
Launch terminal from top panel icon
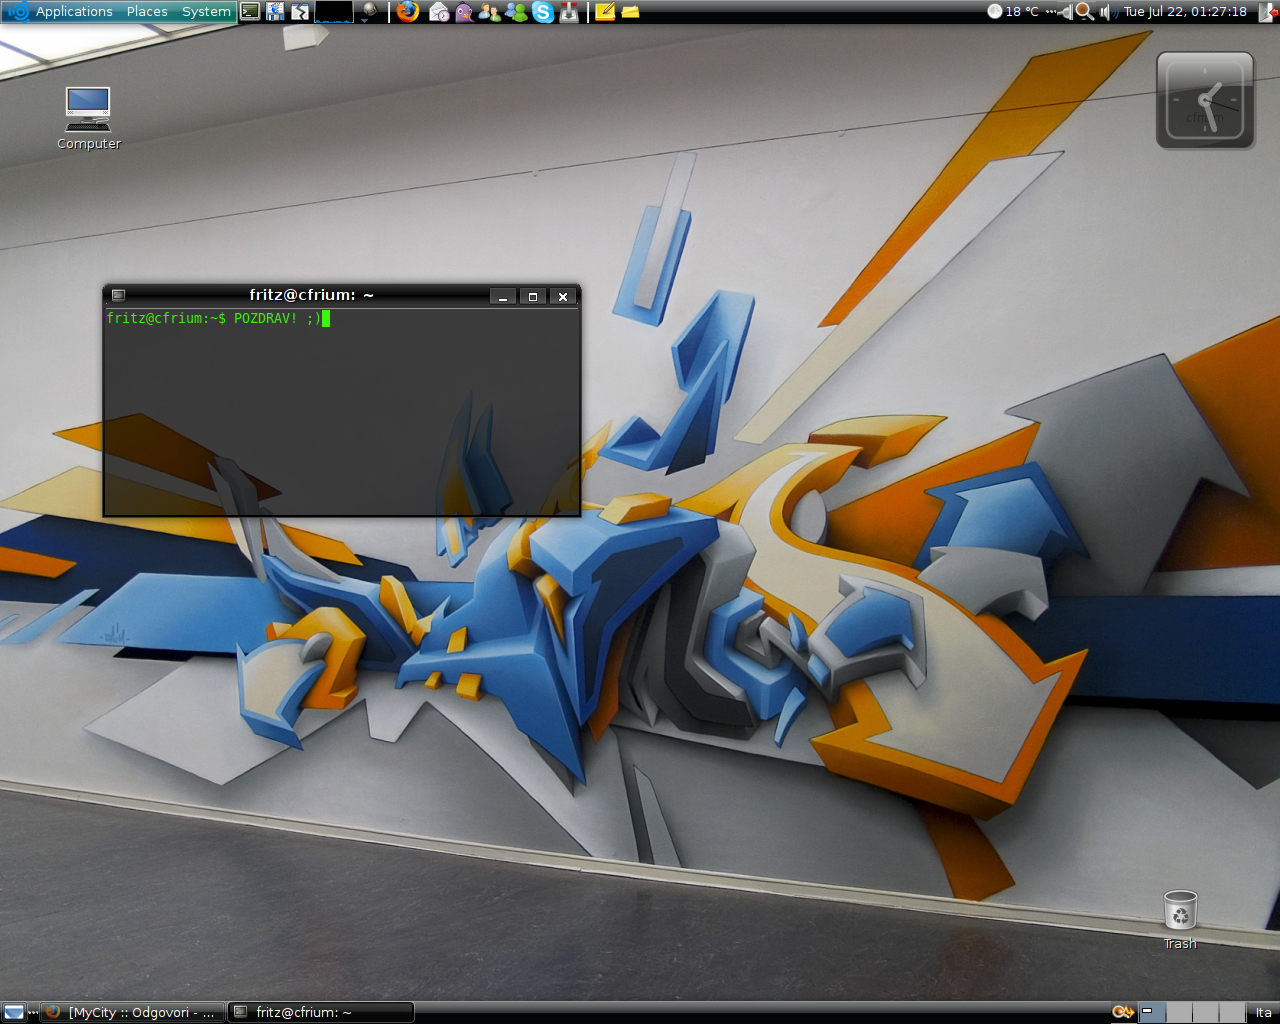click(x=250, y=12)
